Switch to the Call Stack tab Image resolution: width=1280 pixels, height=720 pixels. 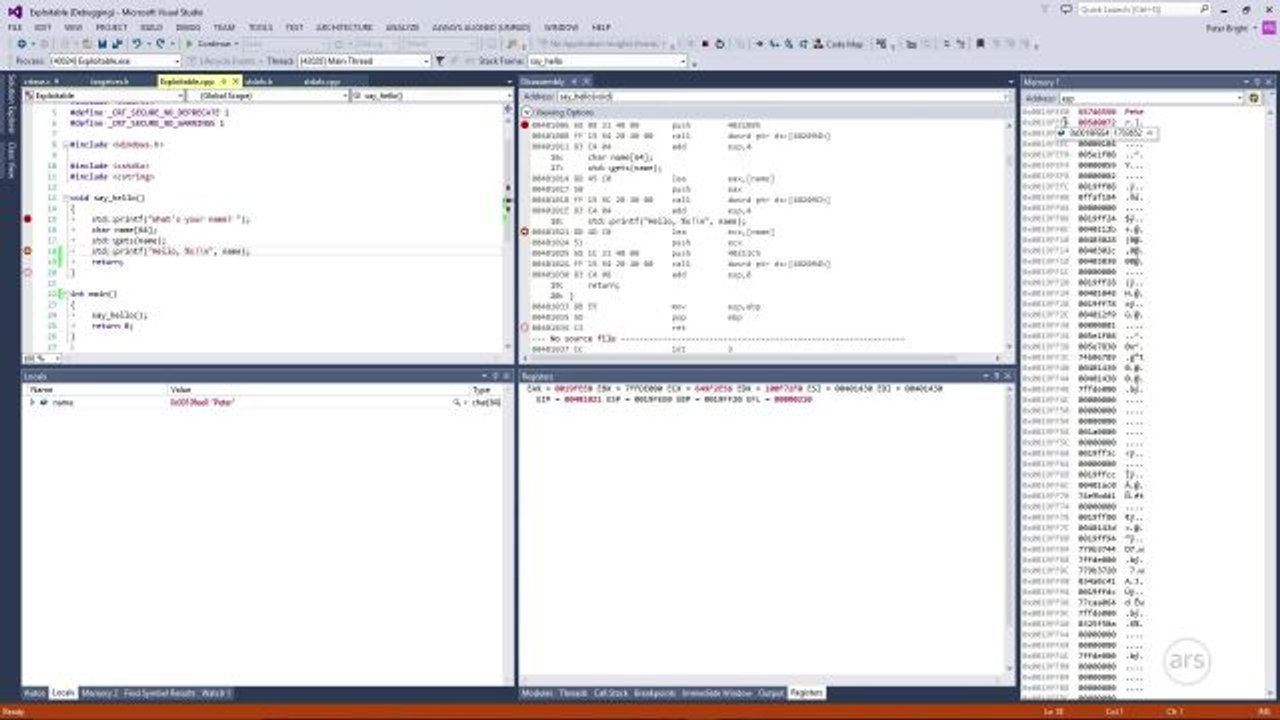611,693
